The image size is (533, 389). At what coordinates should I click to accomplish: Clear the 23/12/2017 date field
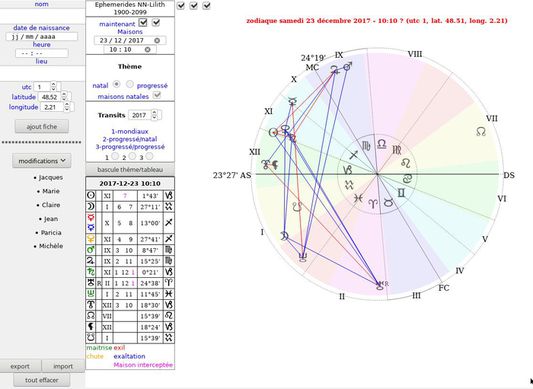pos(157,40)
